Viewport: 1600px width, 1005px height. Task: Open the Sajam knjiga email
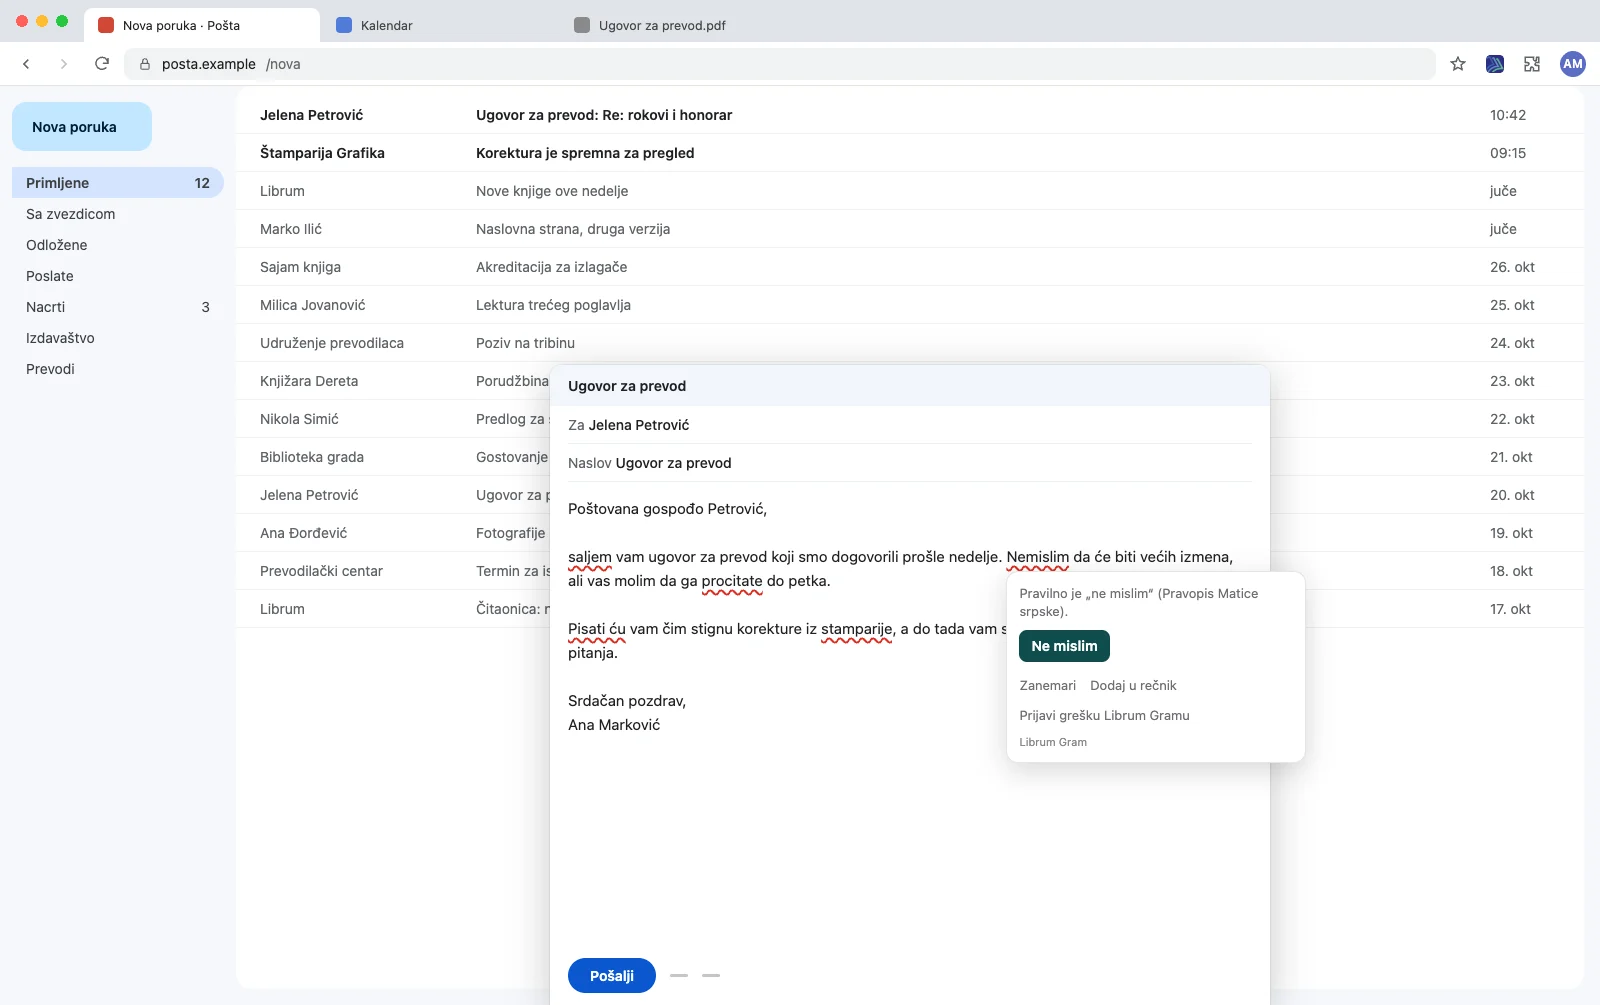click(910, 267)
